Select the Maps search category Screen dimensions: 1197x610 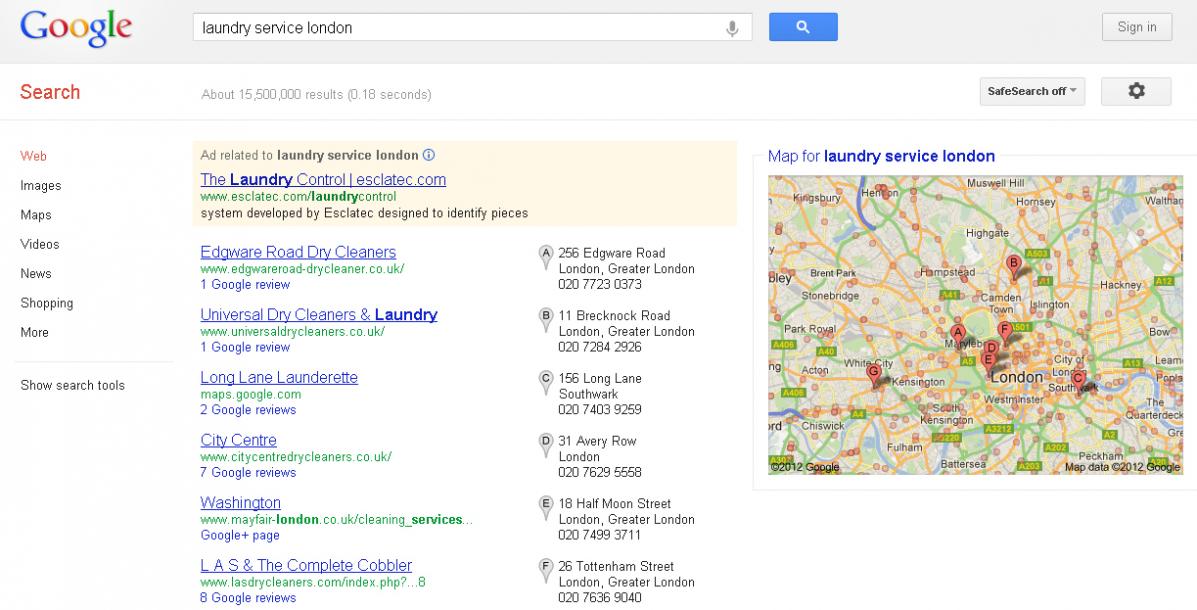click(x=36, y=215)
